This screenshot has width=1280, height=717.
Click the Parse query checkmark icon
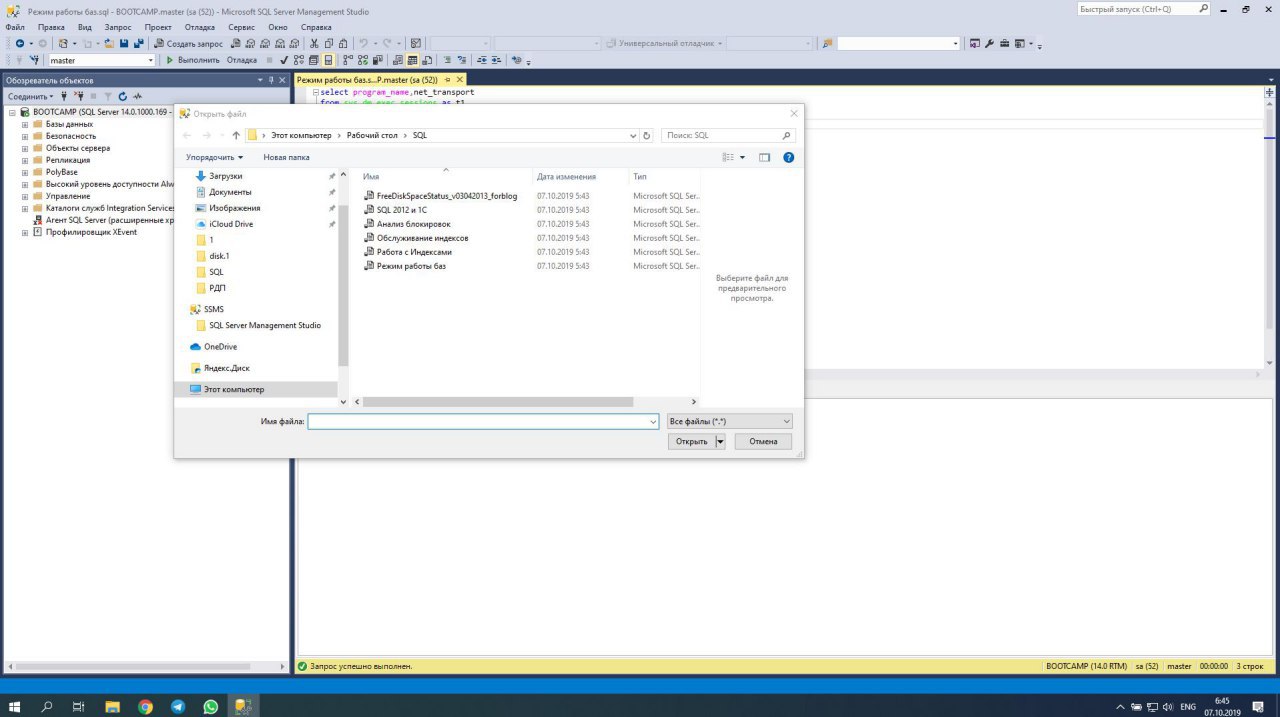(284, 60)
